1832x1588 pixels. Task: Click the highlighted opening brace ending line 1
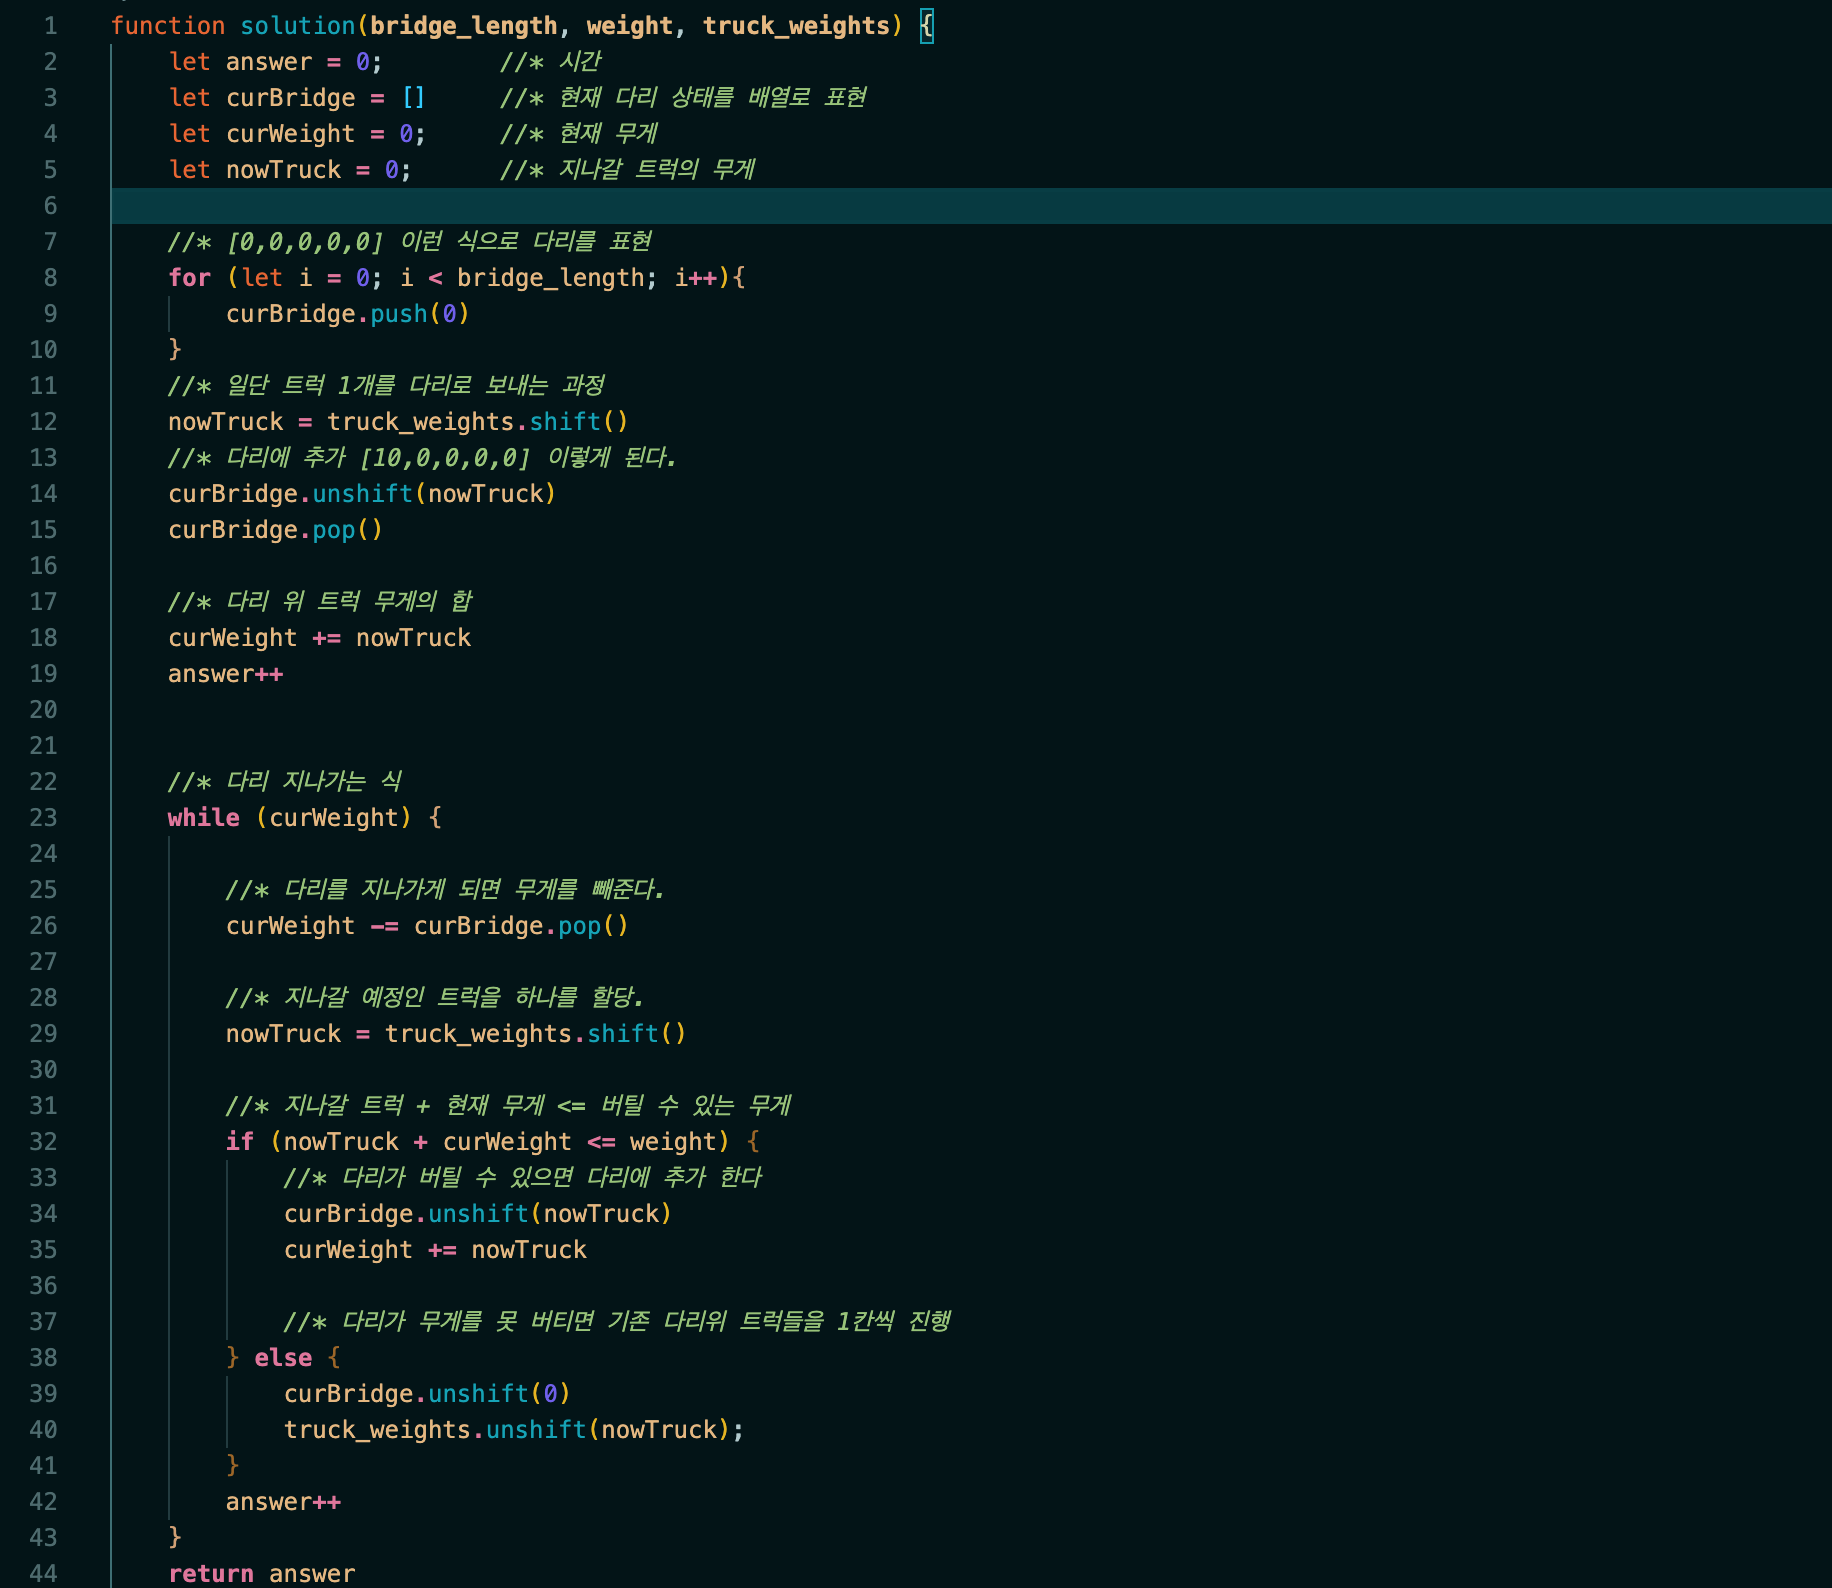click(926, 26)
